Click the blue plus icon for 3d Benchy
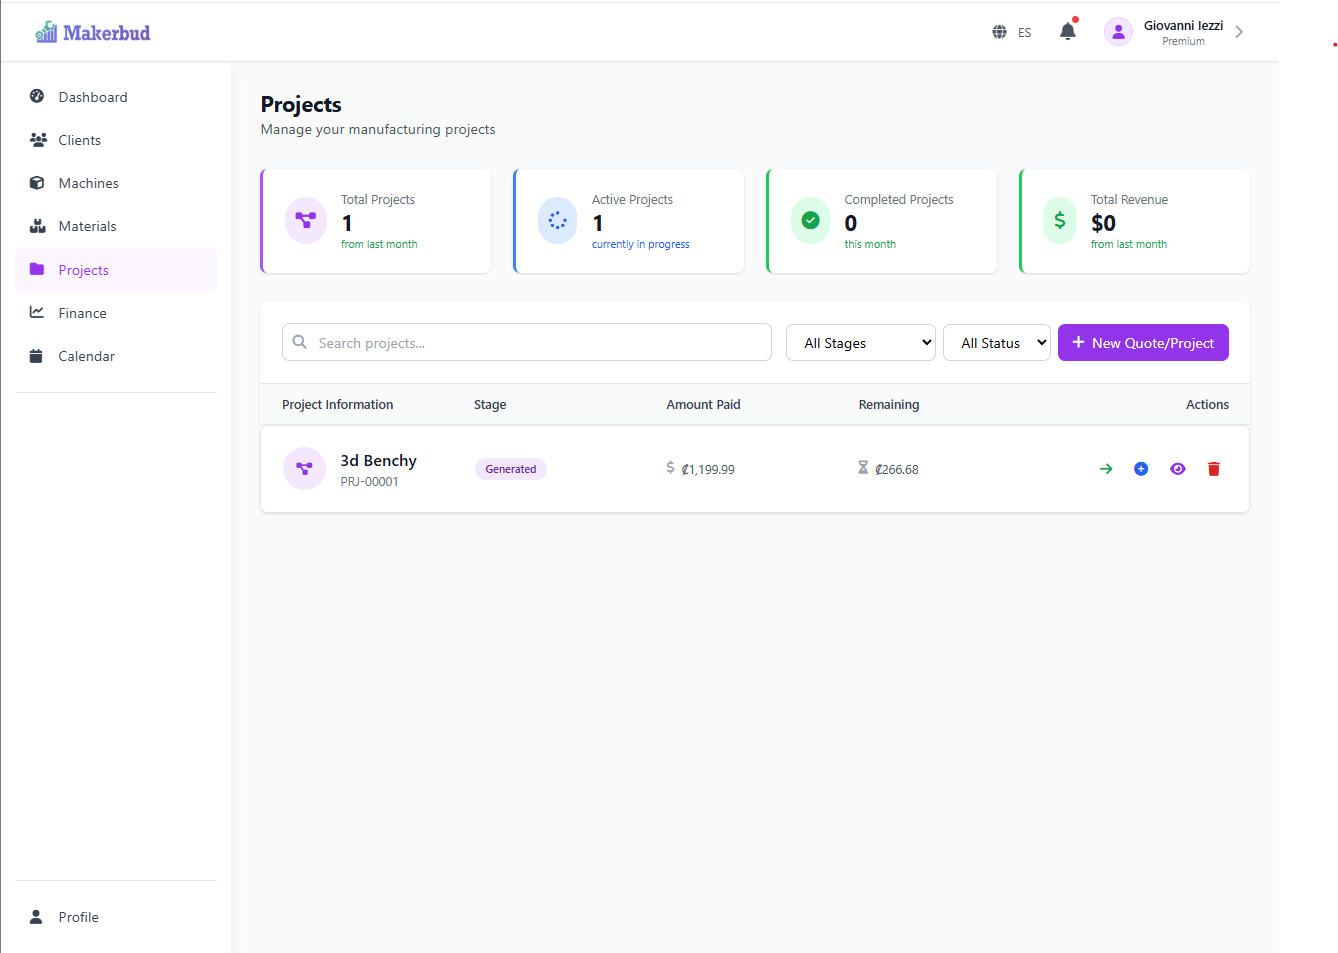The width and height of the screenshot is (1338, 953). [1141, 469]
